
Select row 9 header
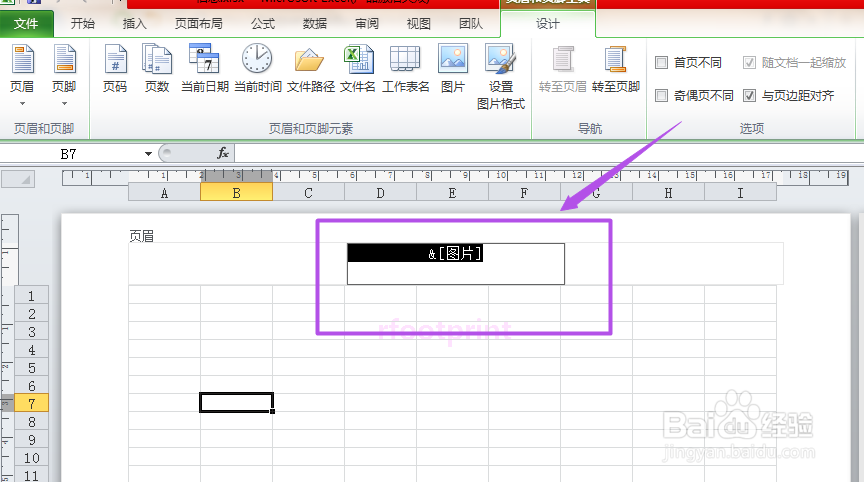(31, 440)
